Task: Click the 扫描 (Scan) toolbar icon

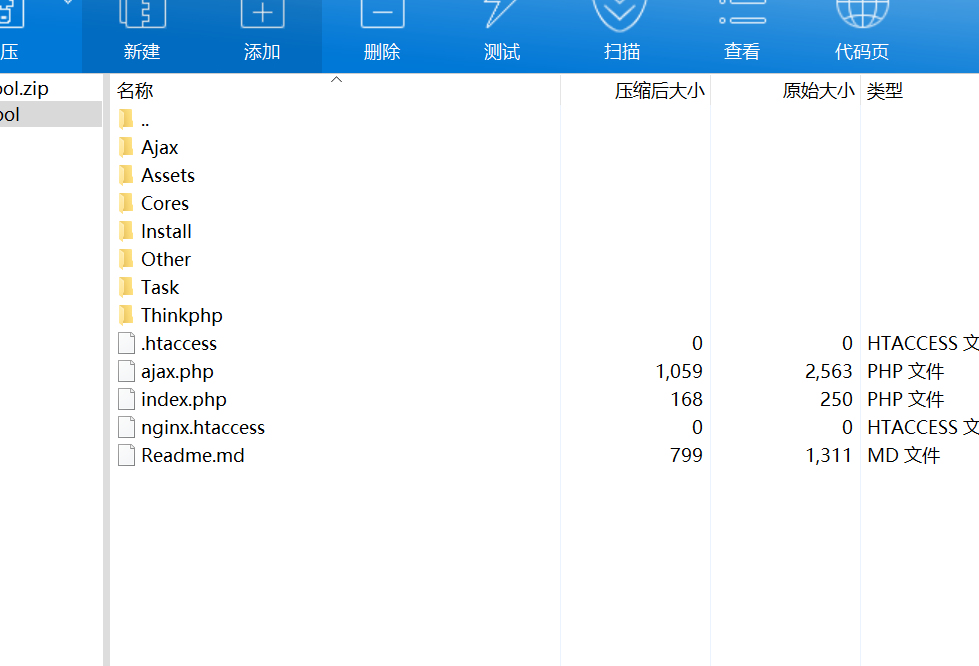Action: [x=621, y=28]
